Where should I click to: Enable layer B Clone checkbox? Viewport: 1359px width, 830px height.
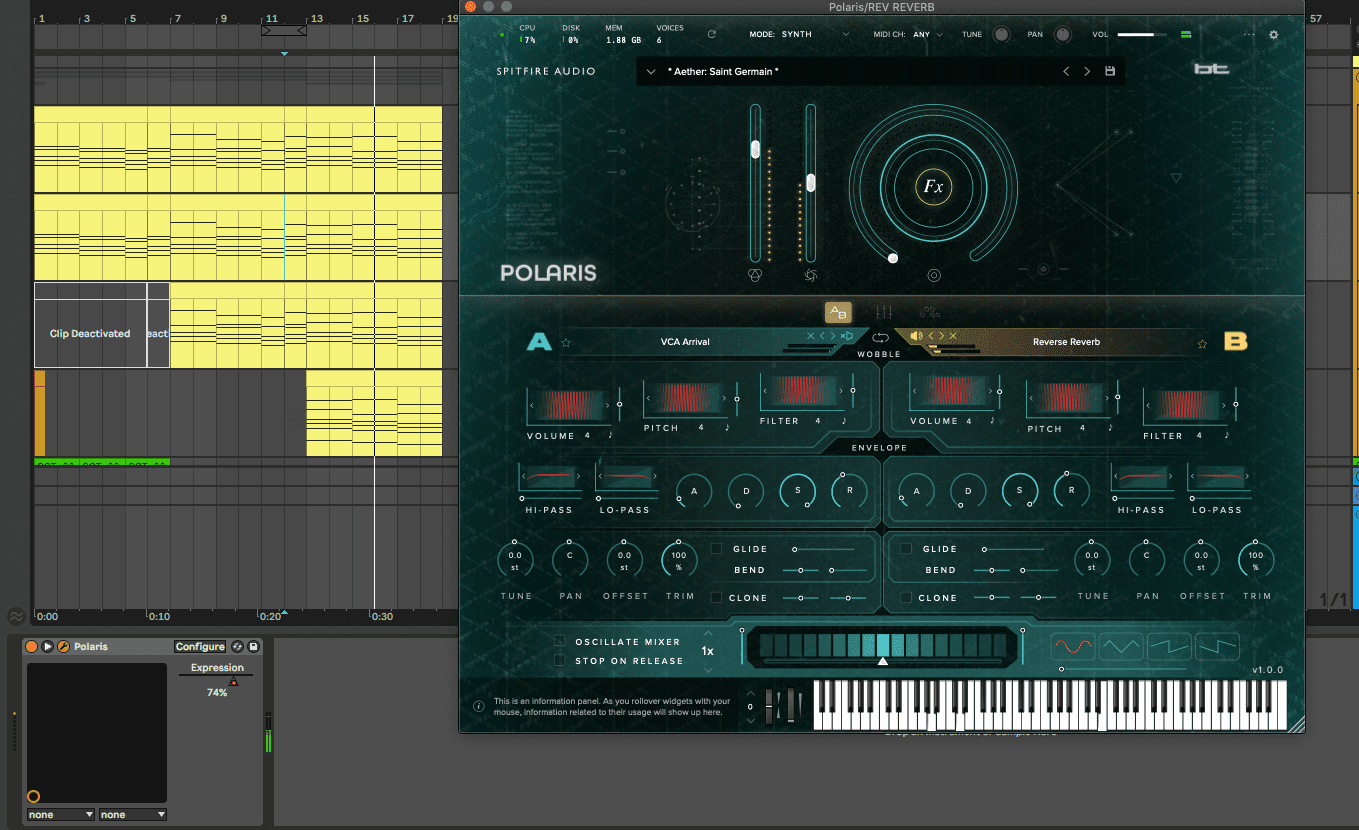pyautogui.click(x=906, y=598)
